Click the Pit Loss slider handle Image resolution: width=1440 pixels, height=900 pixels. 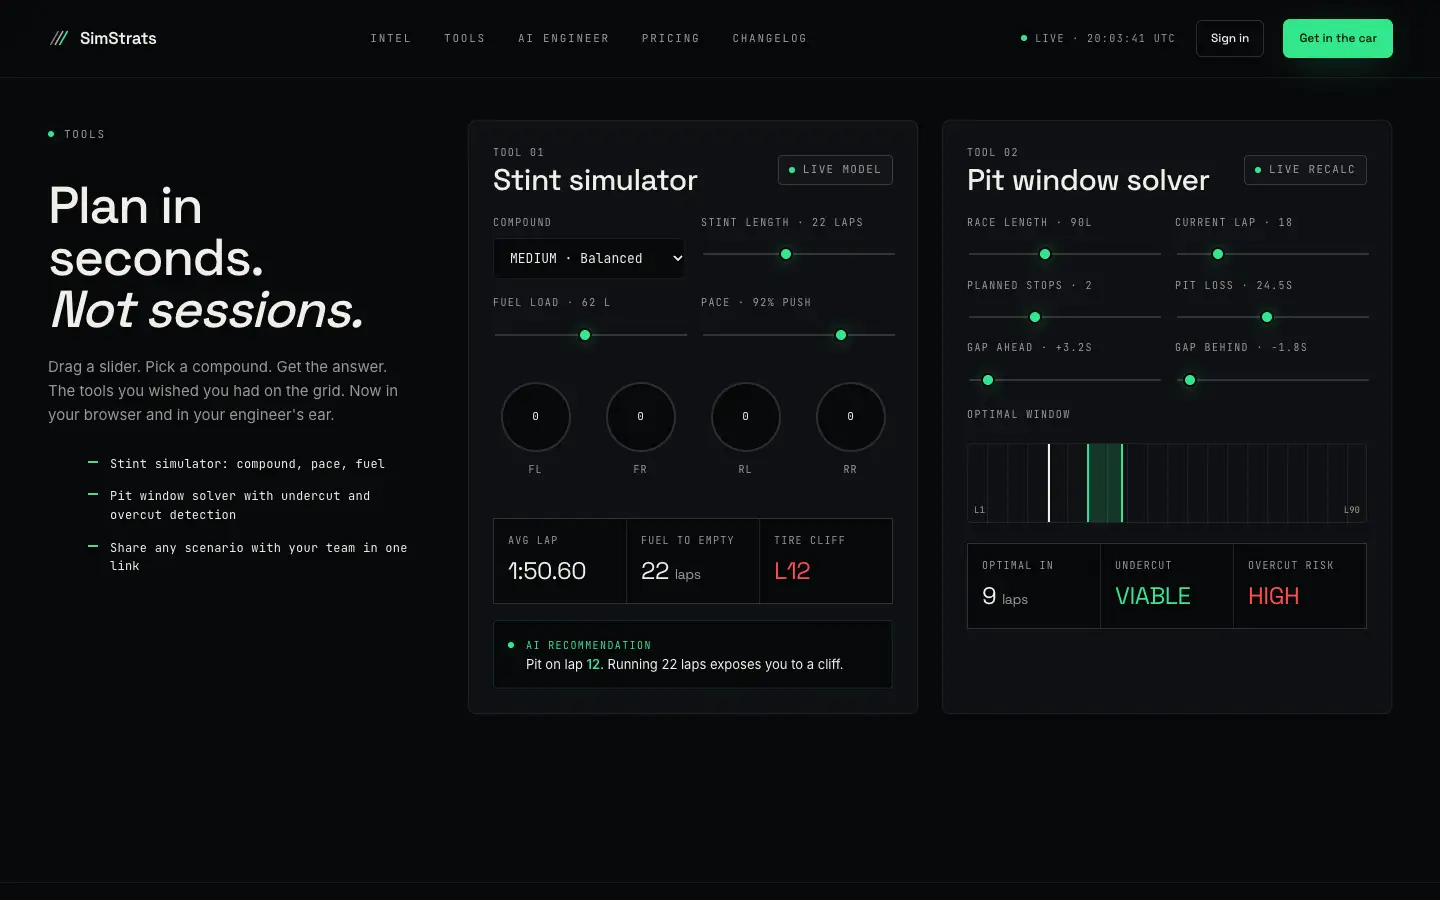click(1267, 317)
